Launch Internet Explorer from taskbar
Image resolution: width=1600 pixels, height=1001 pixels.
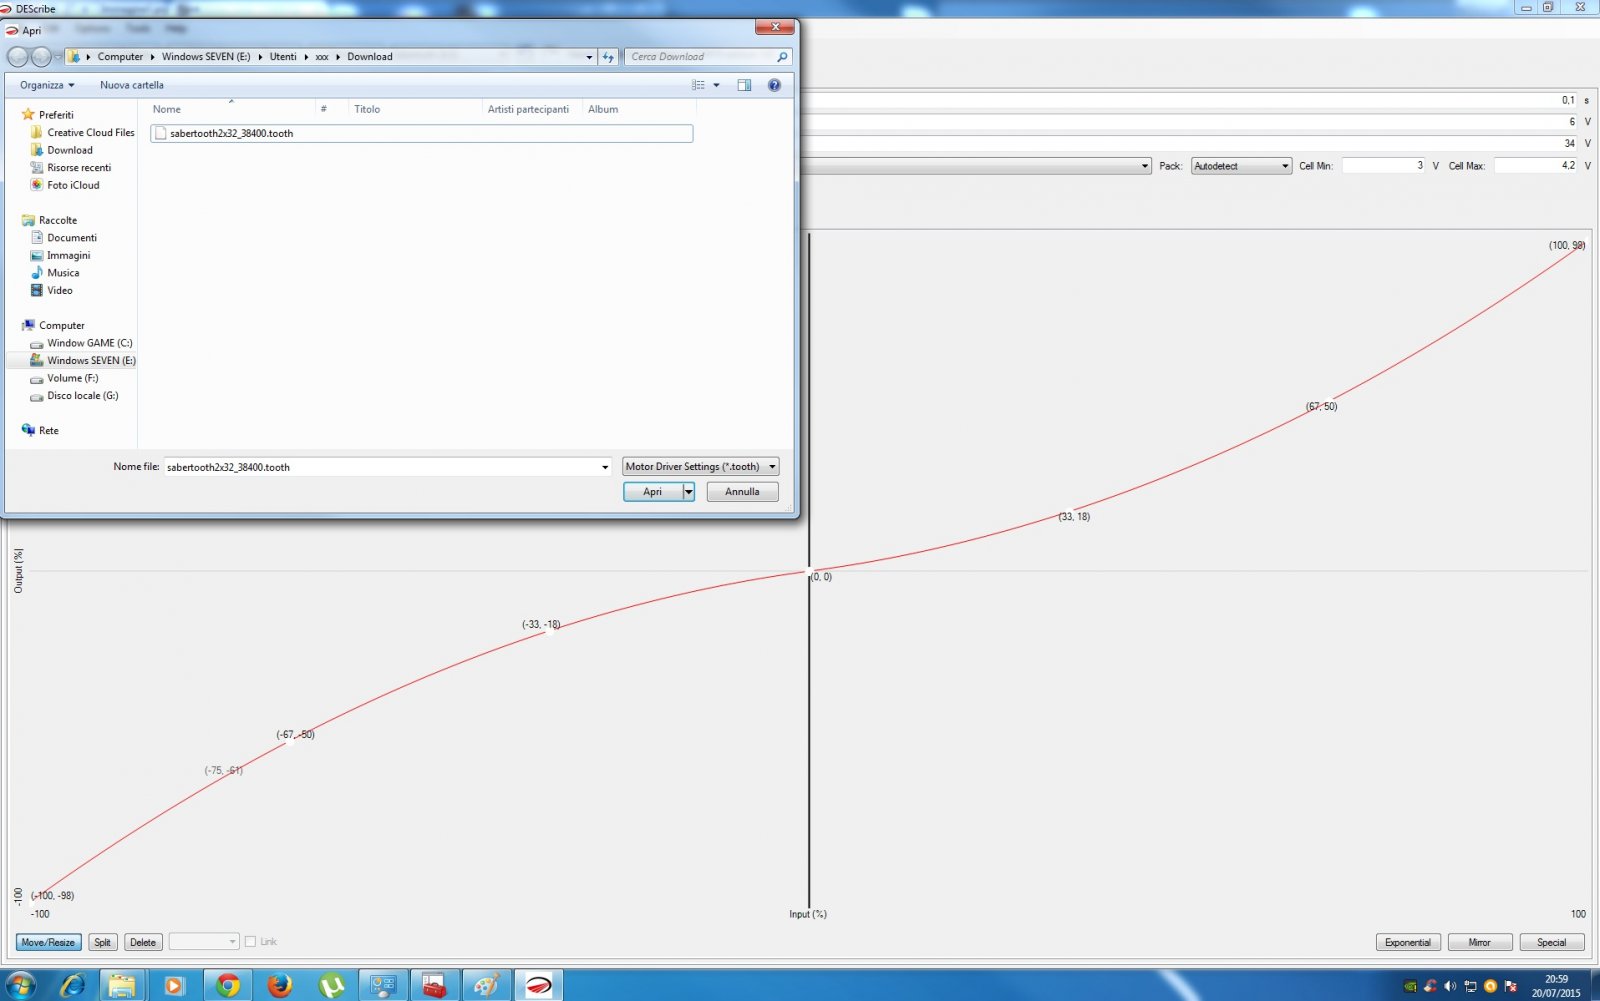pos(72,985)
